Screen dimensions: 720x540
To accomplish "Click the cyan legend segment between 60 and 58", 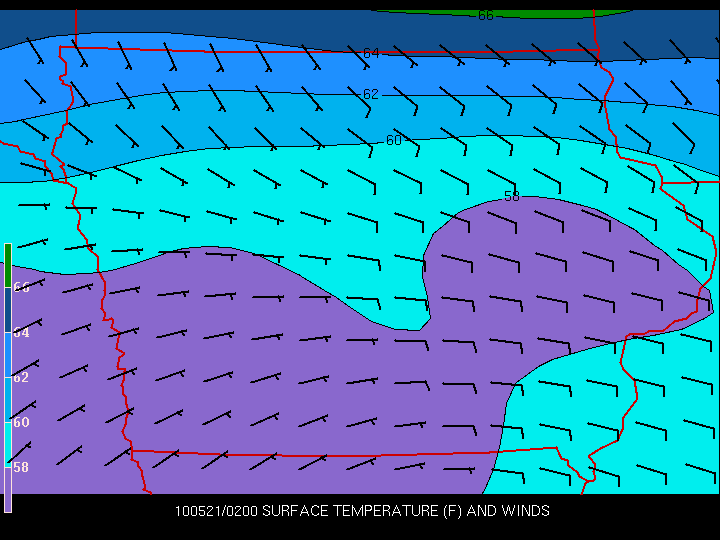I will point(8,445).
